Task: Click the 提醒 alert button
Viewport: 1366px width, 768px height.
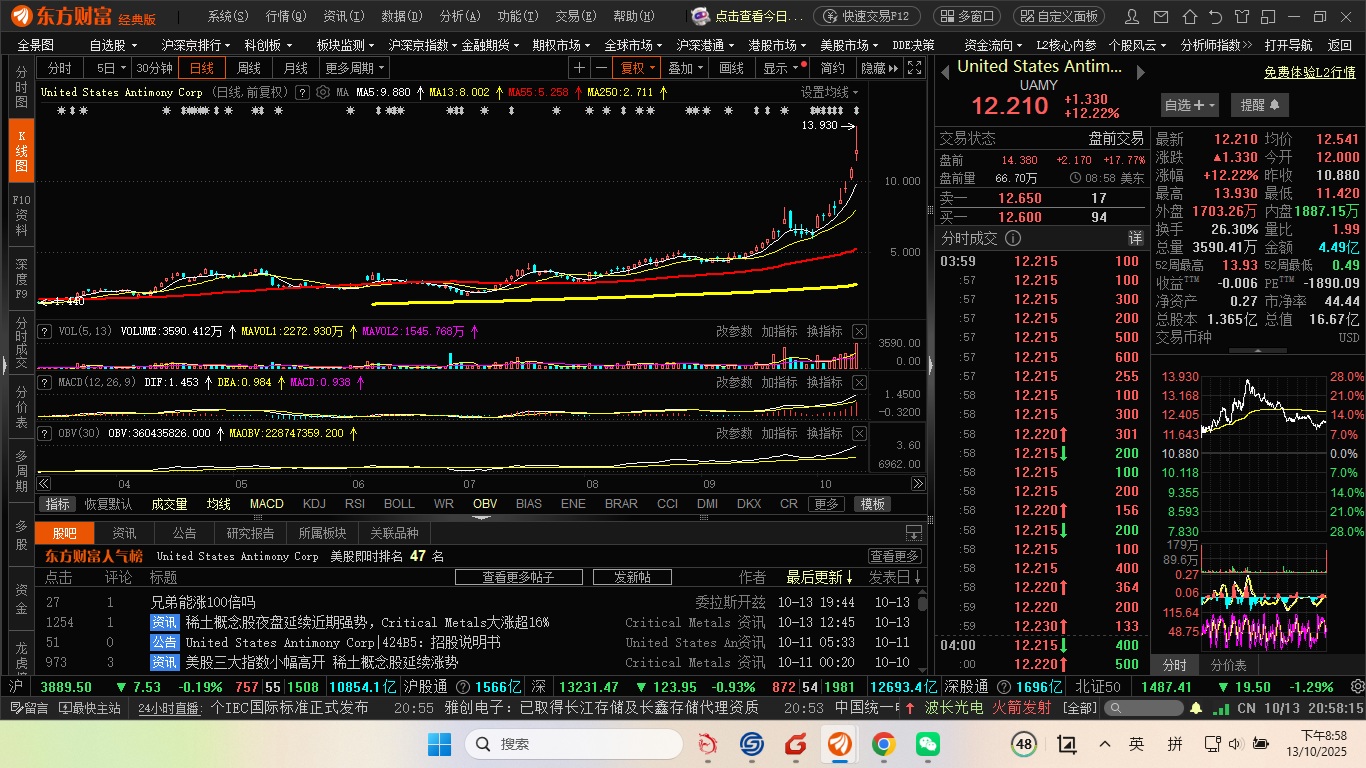Action: [x=1260, y=105]
